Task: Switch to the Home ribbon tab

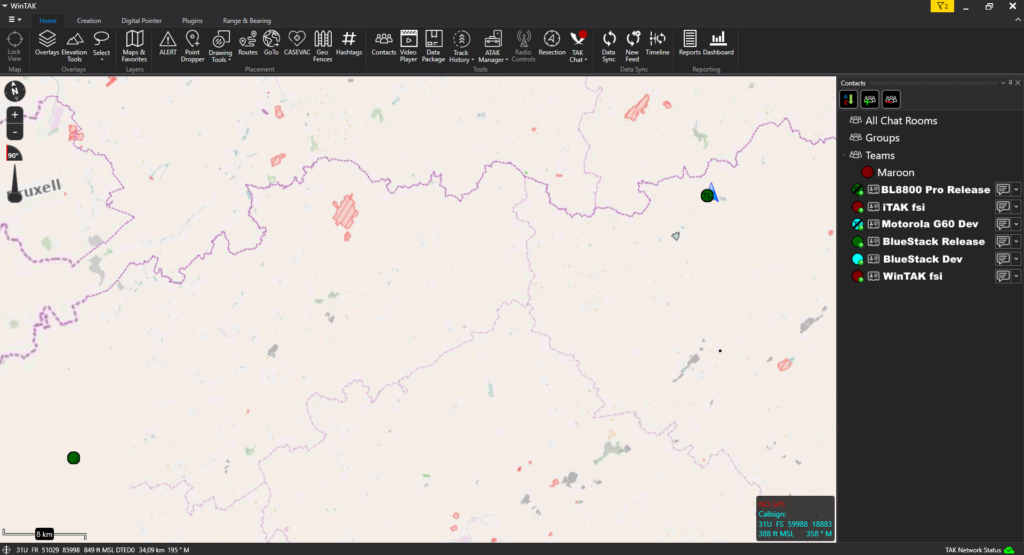Action: point(48,20)
